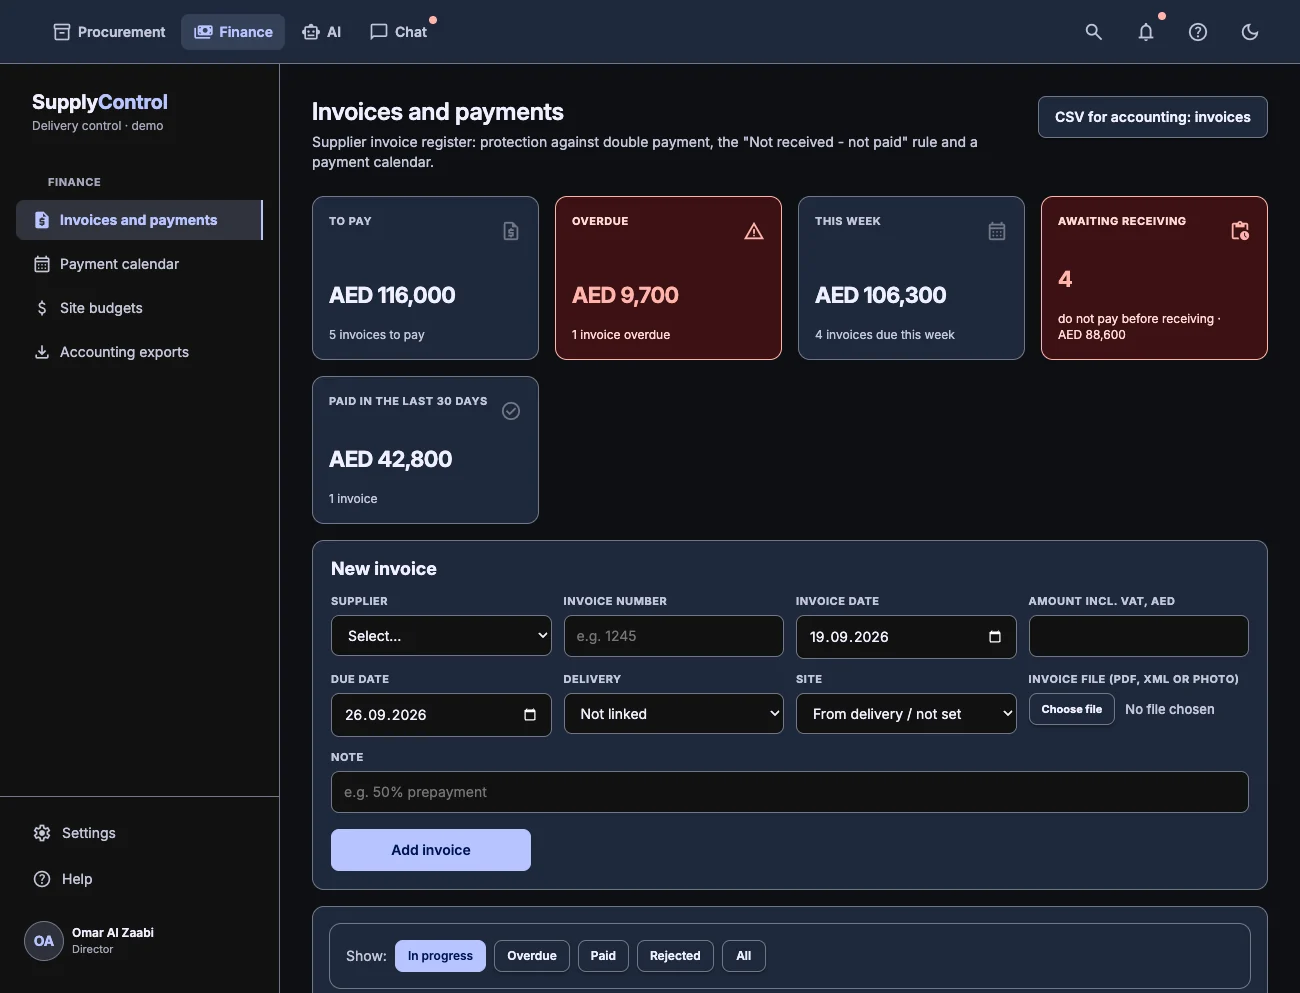Click the Awaiting Receiving clipboard icon
The width and height of the screenshot is (1300, 993).
pyautogui.click(x=1240, y=231)
